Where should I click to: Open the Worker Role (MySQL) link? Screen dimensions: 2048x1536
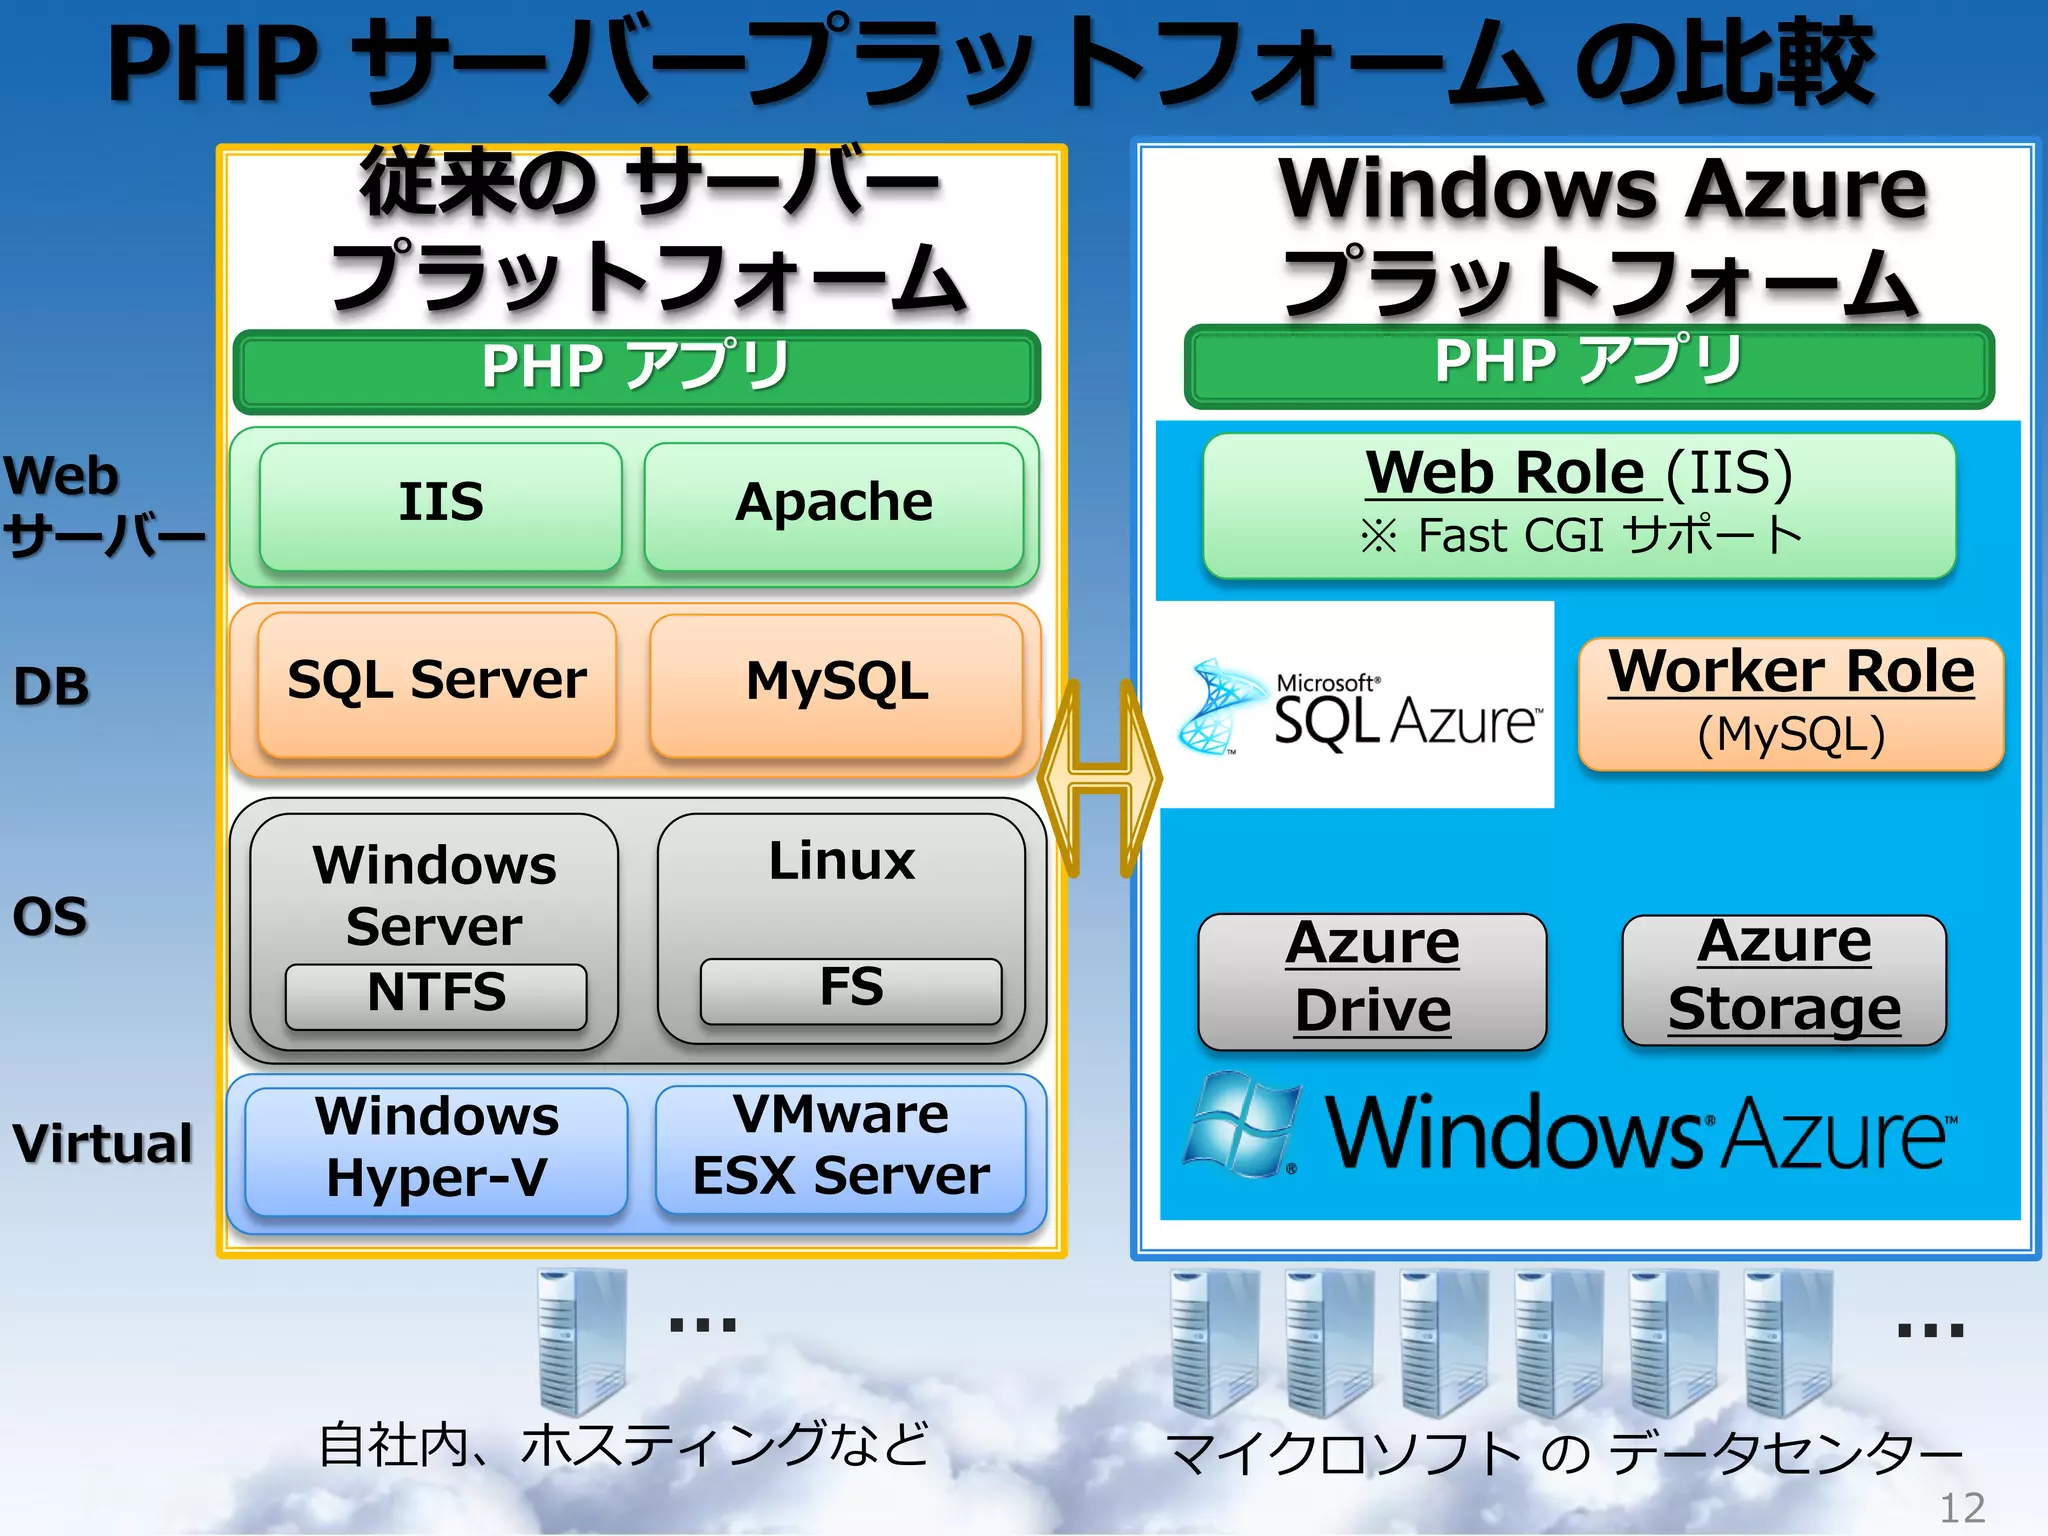(x=1791, y=704)
